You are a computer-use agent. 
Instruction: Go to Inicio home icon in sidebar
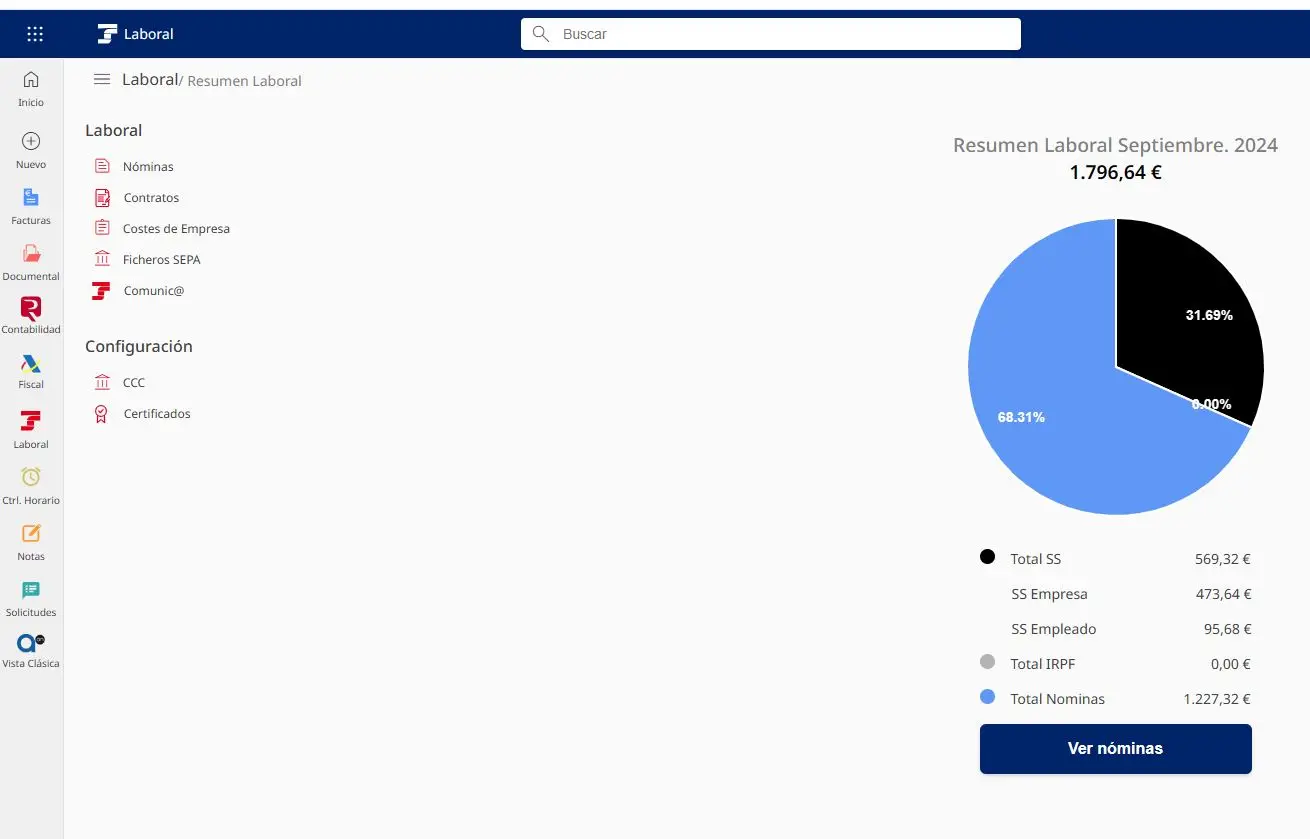click(x=31, y=79)
